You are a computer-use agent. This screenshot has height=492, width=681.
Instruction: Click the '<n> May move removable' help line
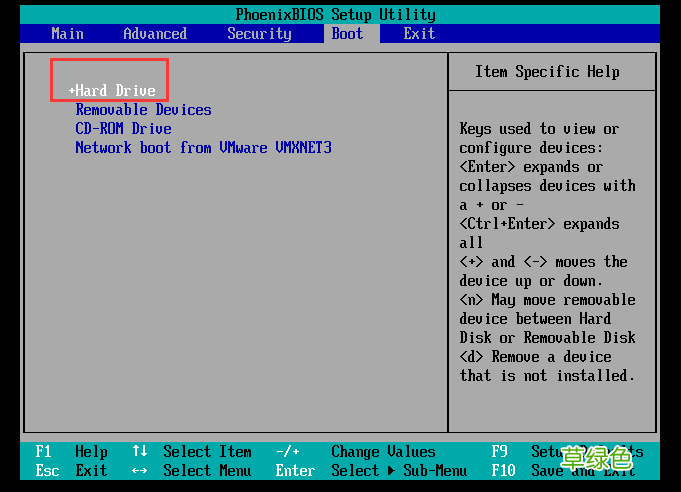[547, 300]
